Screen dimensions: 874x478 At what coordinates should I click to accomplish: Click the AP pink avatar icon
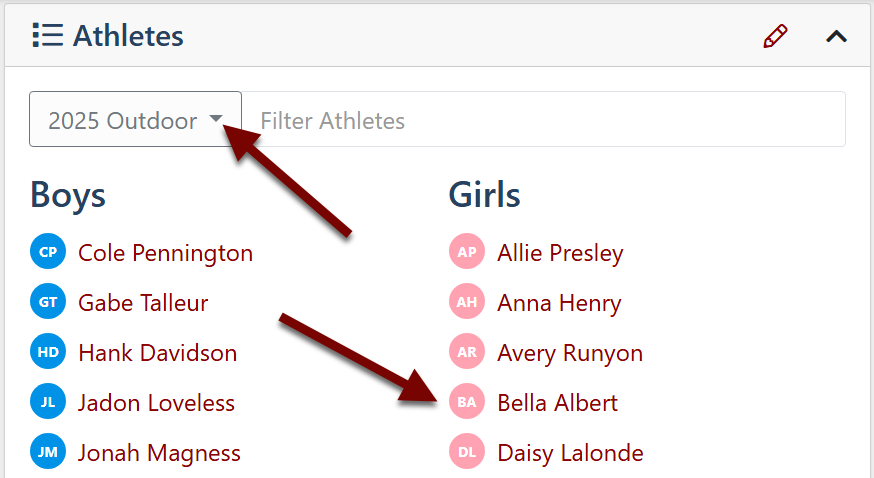point(467,251)
